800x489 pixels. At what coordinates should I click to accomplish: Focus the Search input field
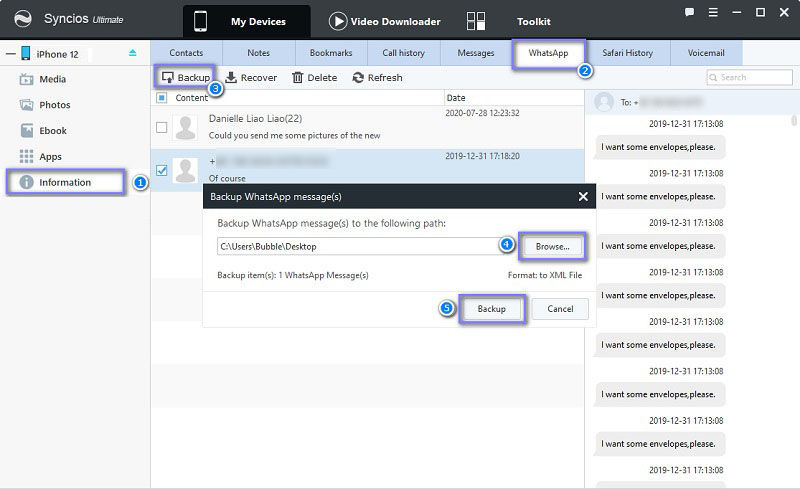pos(749,78)
